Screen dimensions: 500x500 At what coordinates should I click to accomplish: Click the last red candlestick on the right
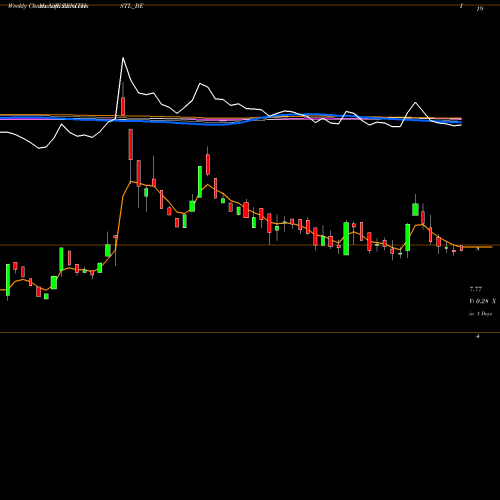point(462,248)
